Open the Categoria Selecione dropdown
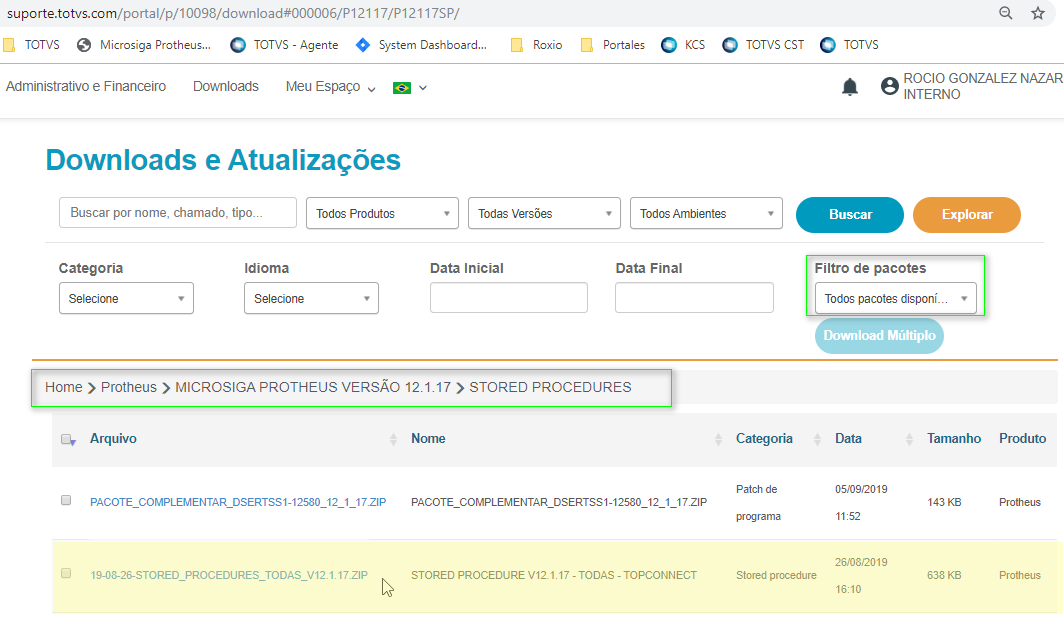Viewport: 1064px width, 620px height. click(x=126, y=298)
